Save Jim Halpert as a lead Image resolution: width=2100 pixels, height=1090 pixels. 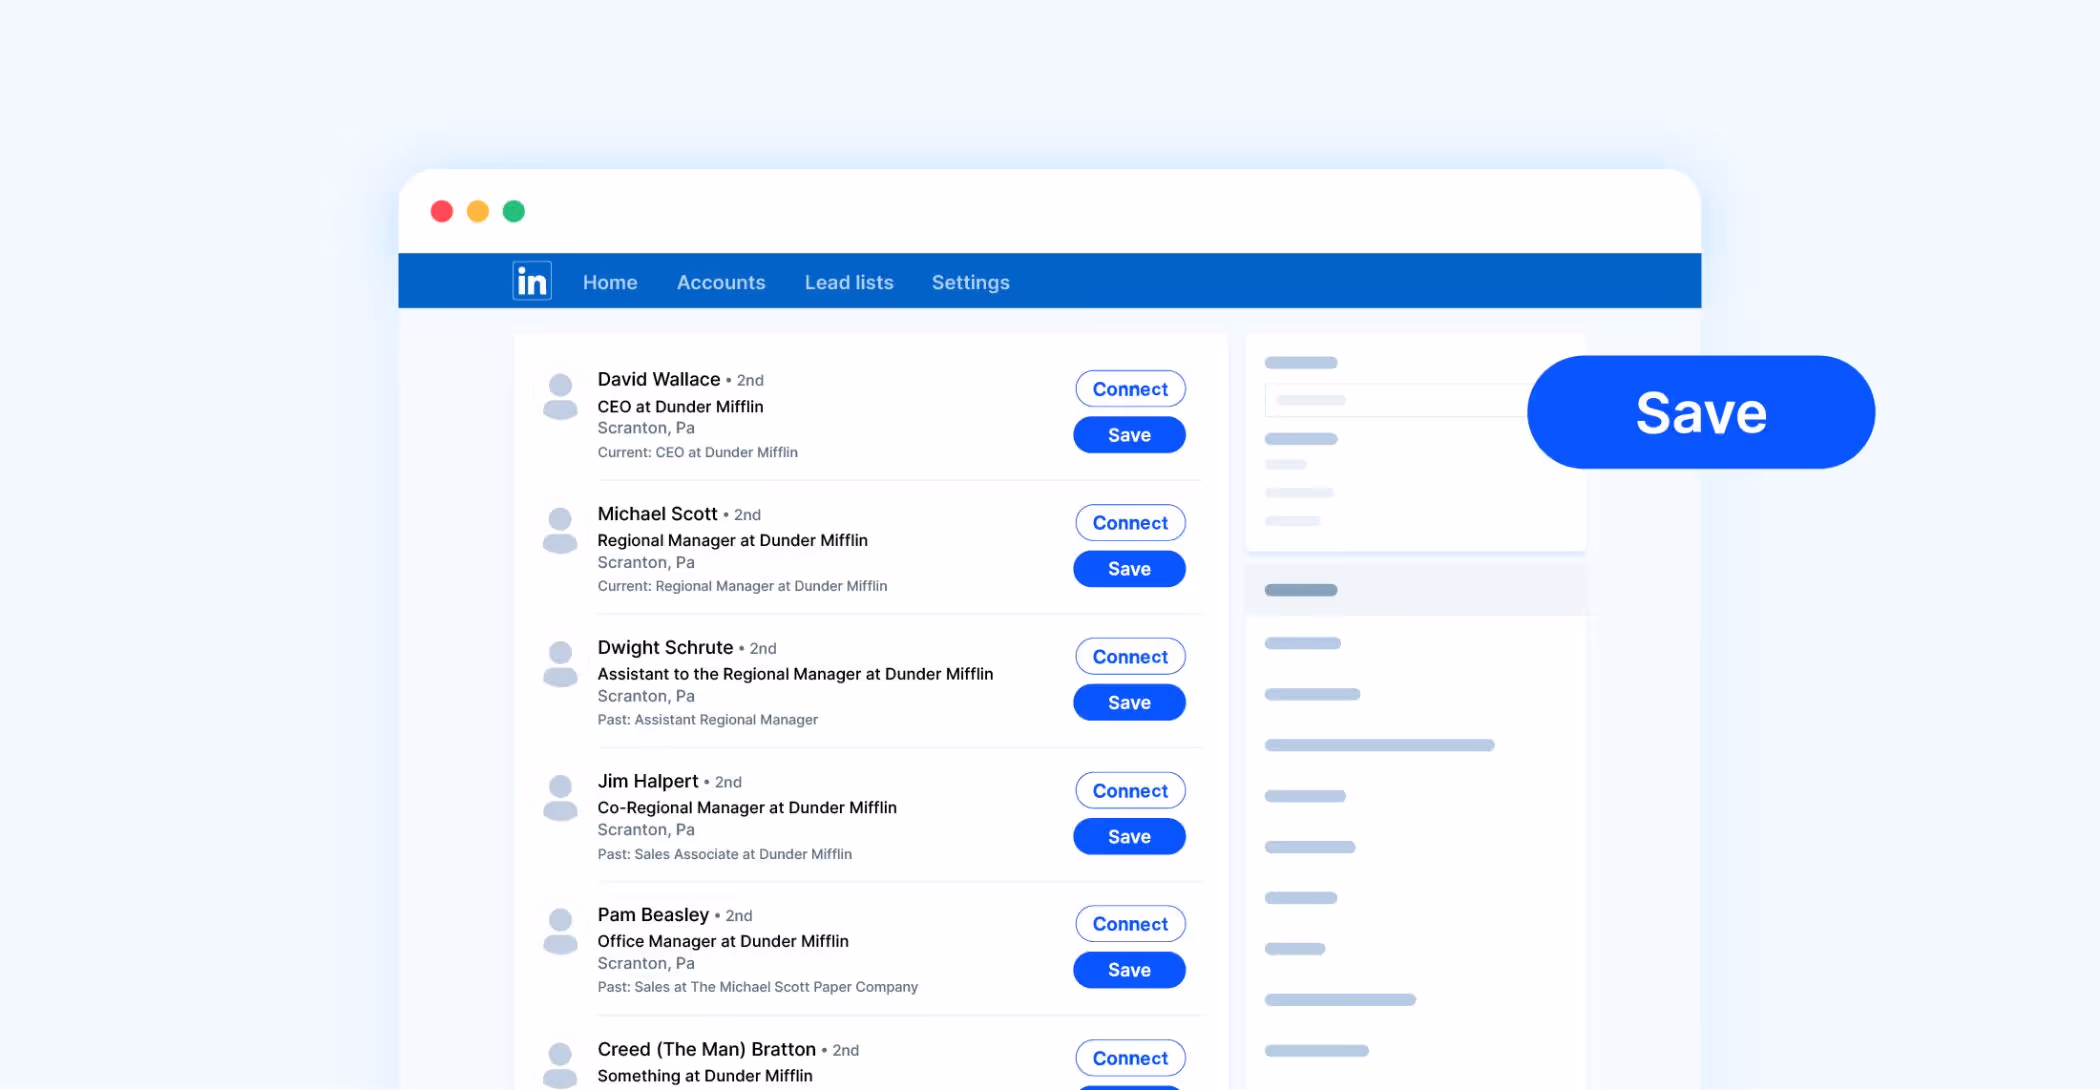click(x=1129, y=837)
